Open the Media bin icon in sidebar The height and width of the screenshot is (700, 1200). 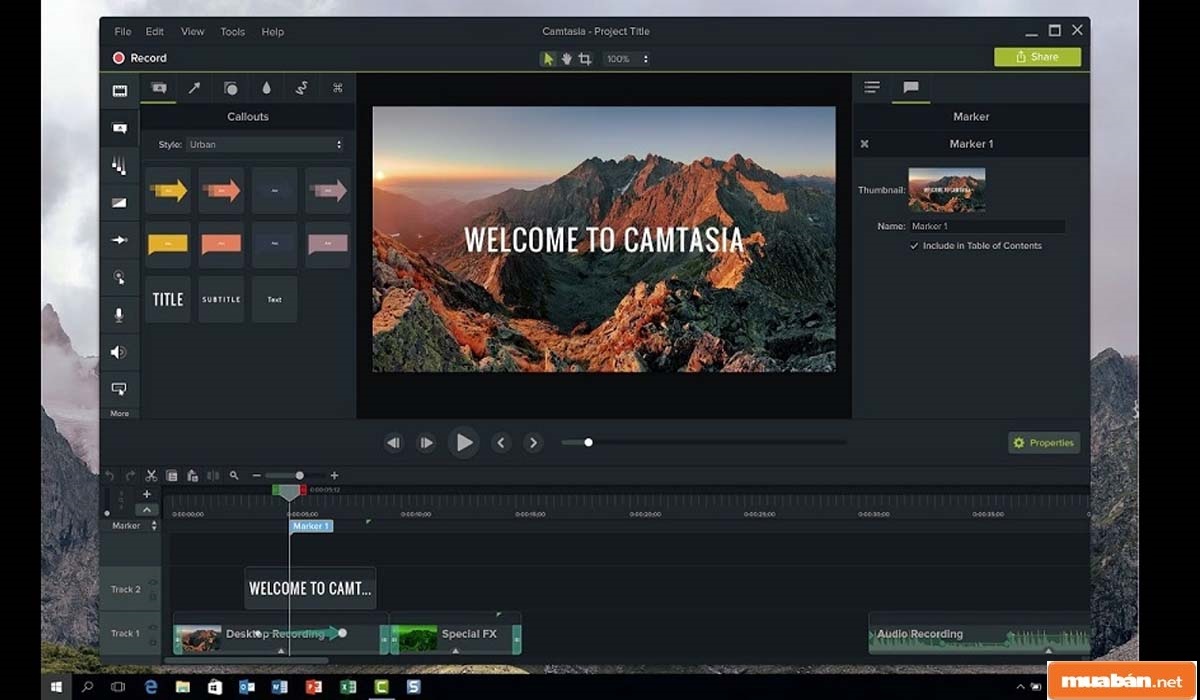(119, 91)
